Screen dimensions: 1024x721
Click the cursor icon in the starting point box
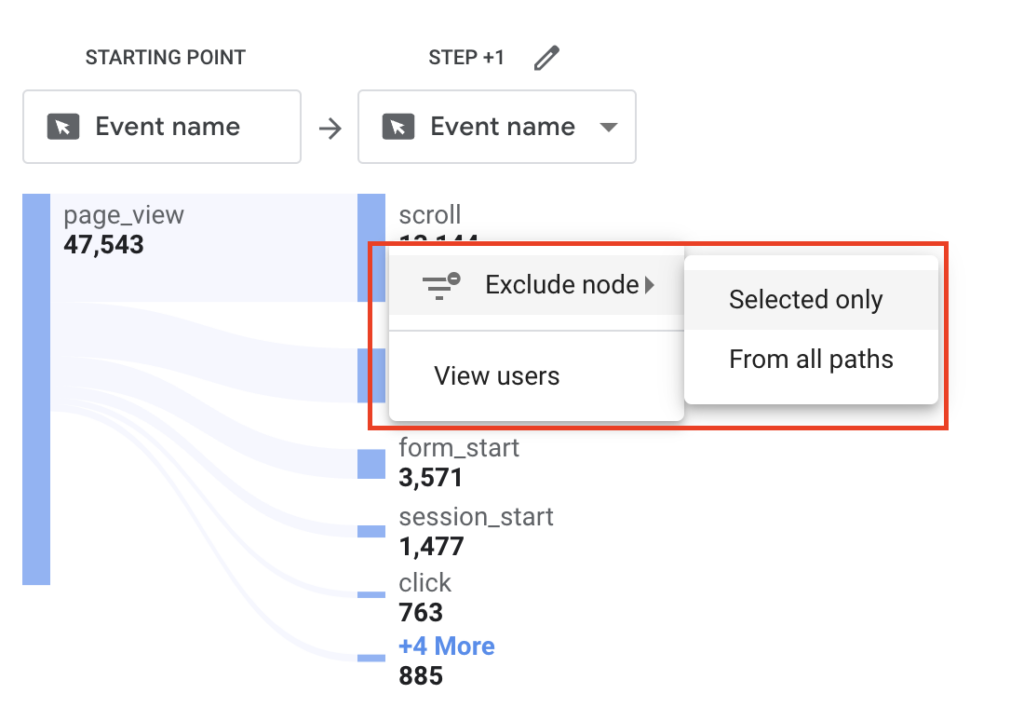point(63,127)
